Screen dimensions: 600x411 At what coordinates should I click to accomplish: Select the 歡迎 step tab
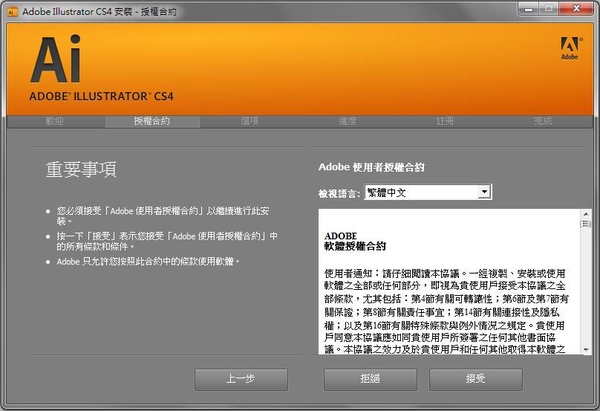pos(55,121)
